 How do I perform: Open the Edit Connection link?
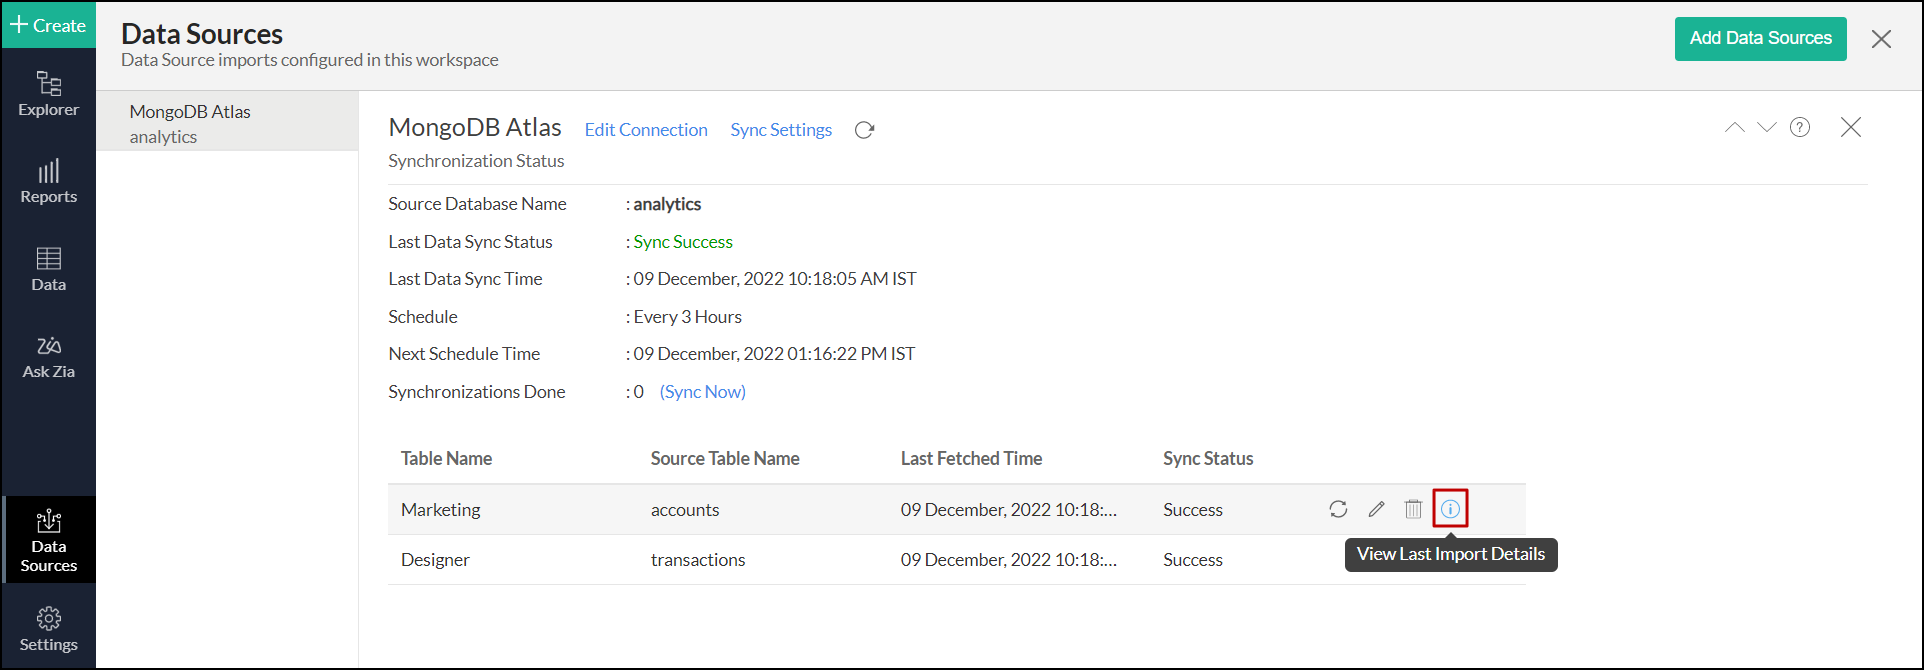[x=646, y=130]
